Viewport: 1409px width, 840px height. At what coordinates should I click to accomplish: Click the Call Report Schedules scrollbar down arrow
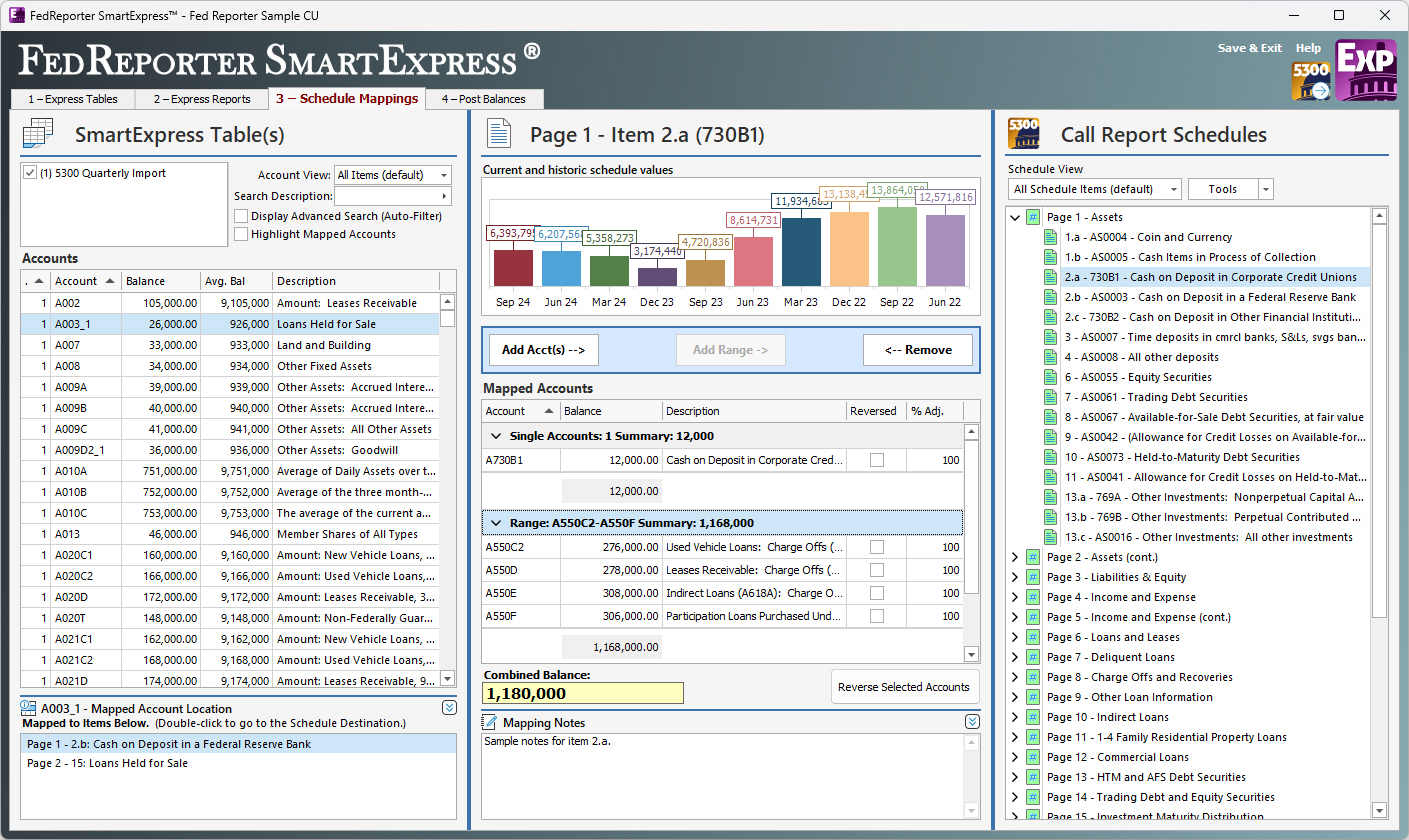[x=1380, y=809]
